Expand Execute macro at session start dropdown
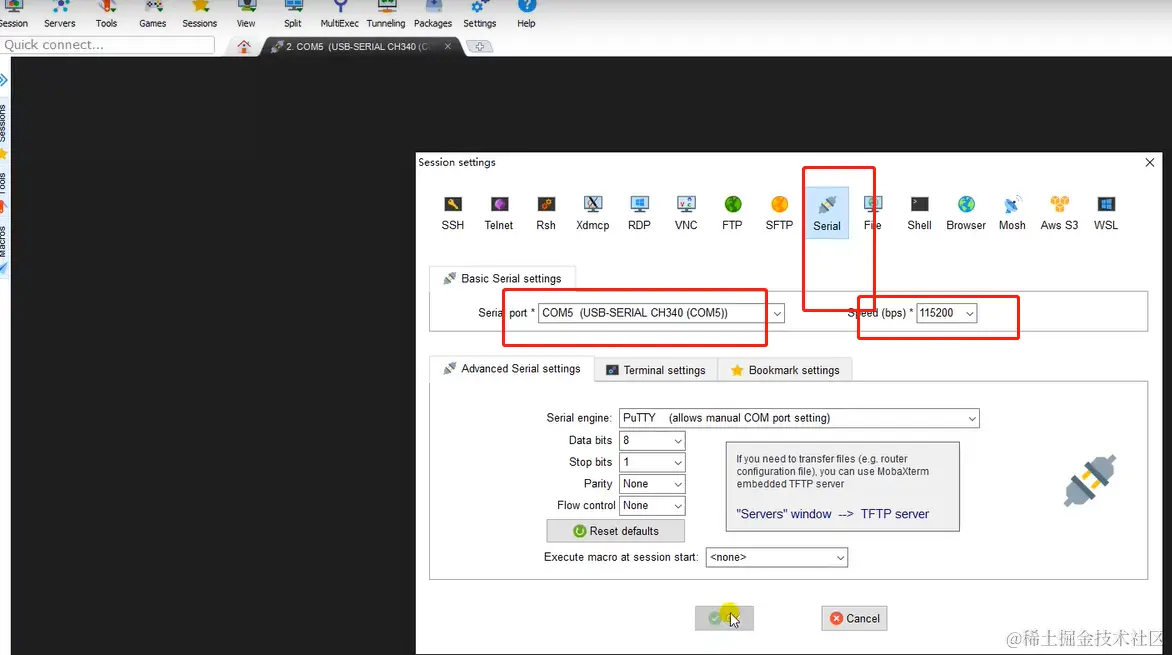The image size is (1172, 655). coord(840,557)
